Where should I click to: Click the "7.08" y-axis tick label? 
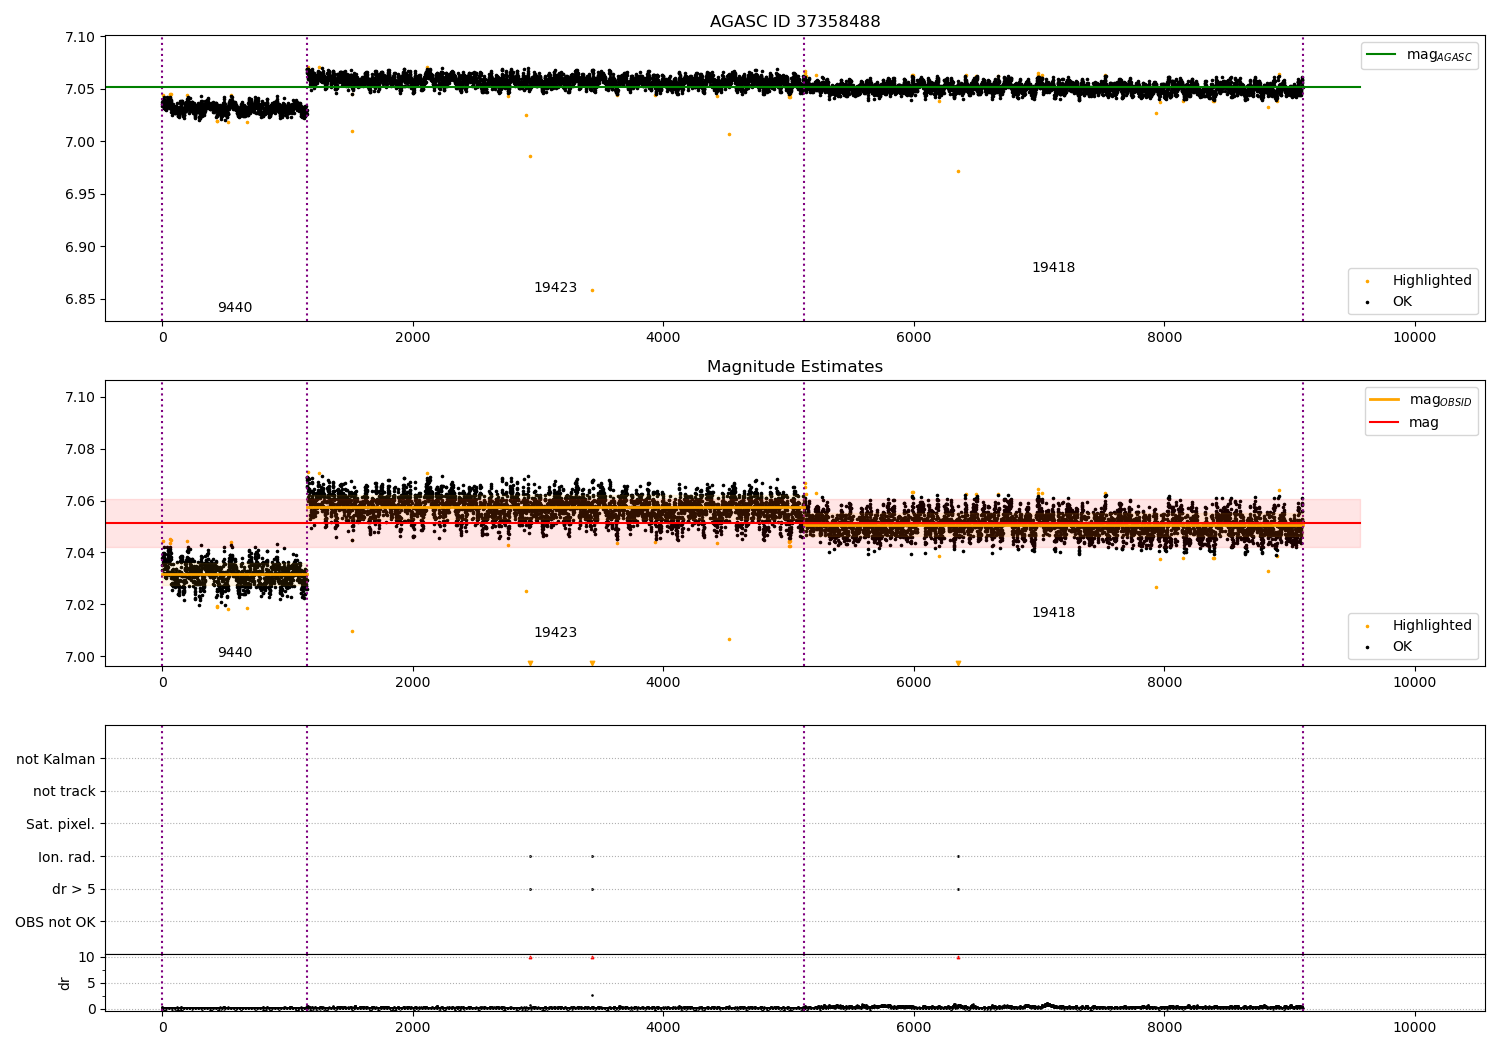coord(80,449)
